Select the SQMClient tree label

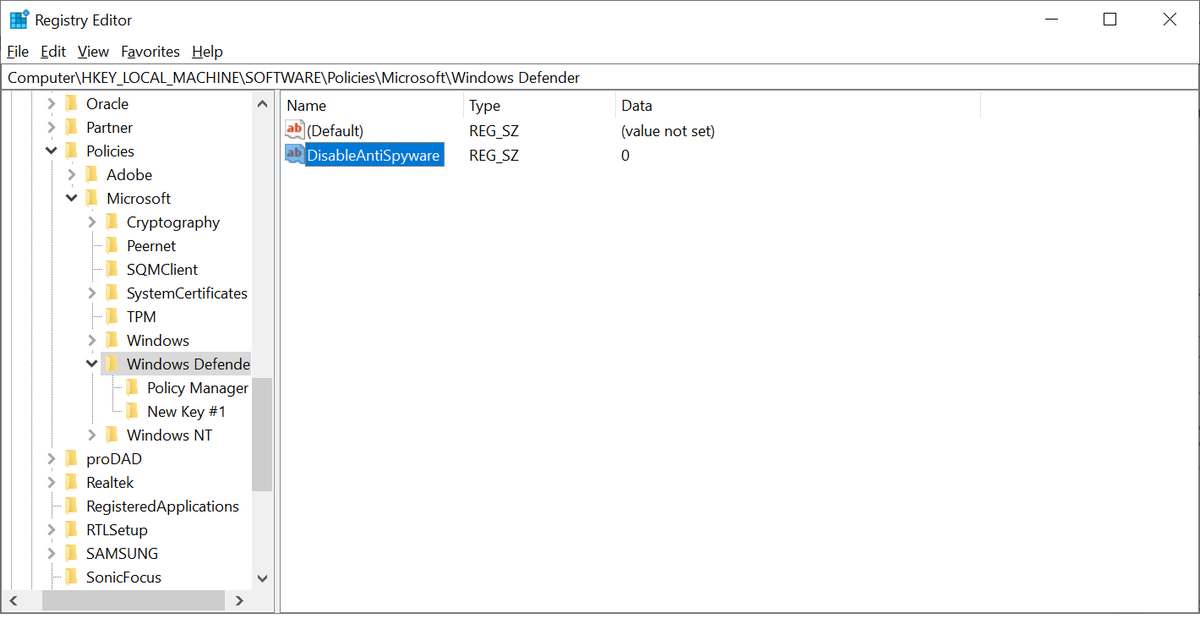[162, 269]
